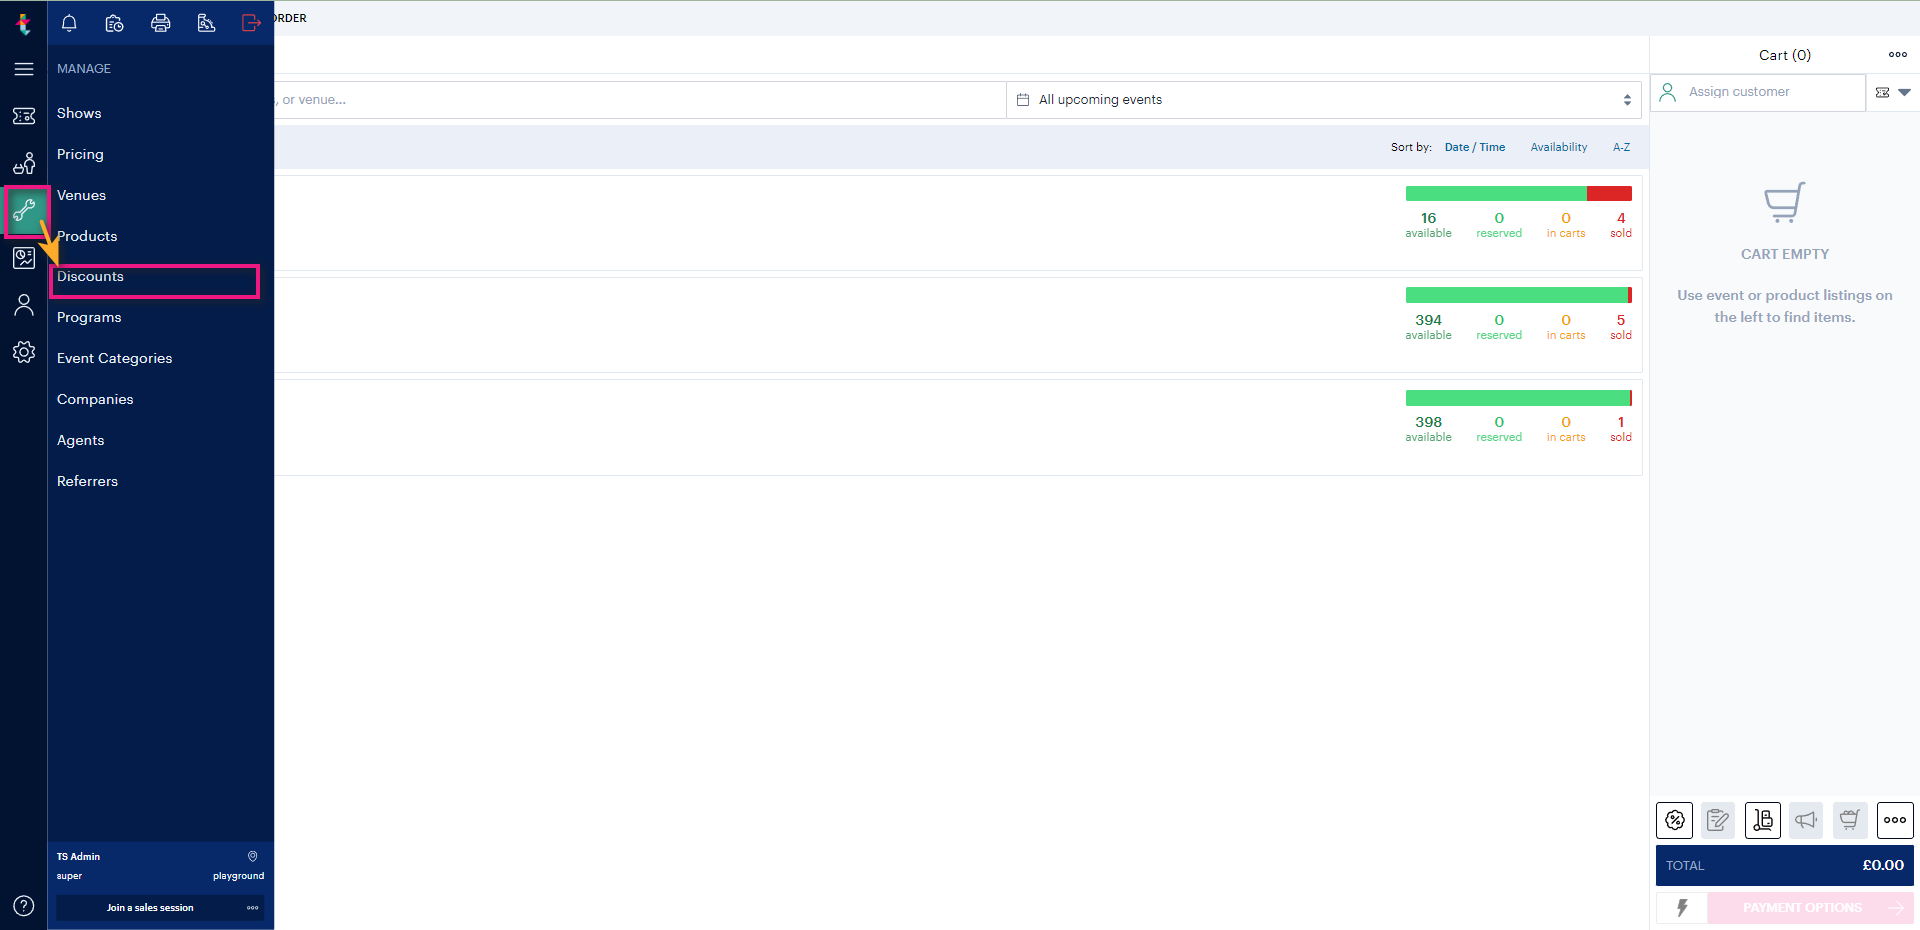Click the event or venue search field

coord(640,100)
